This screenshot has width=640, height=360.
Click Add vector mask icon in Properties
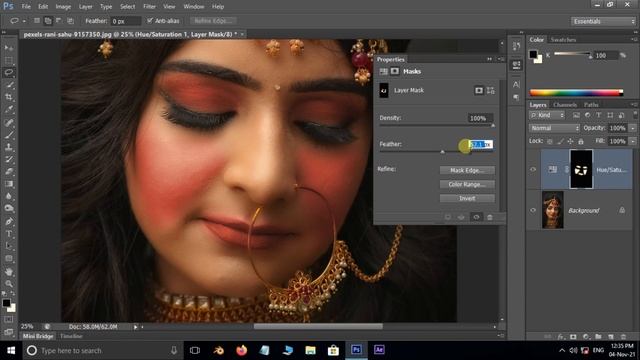point(491,90)
